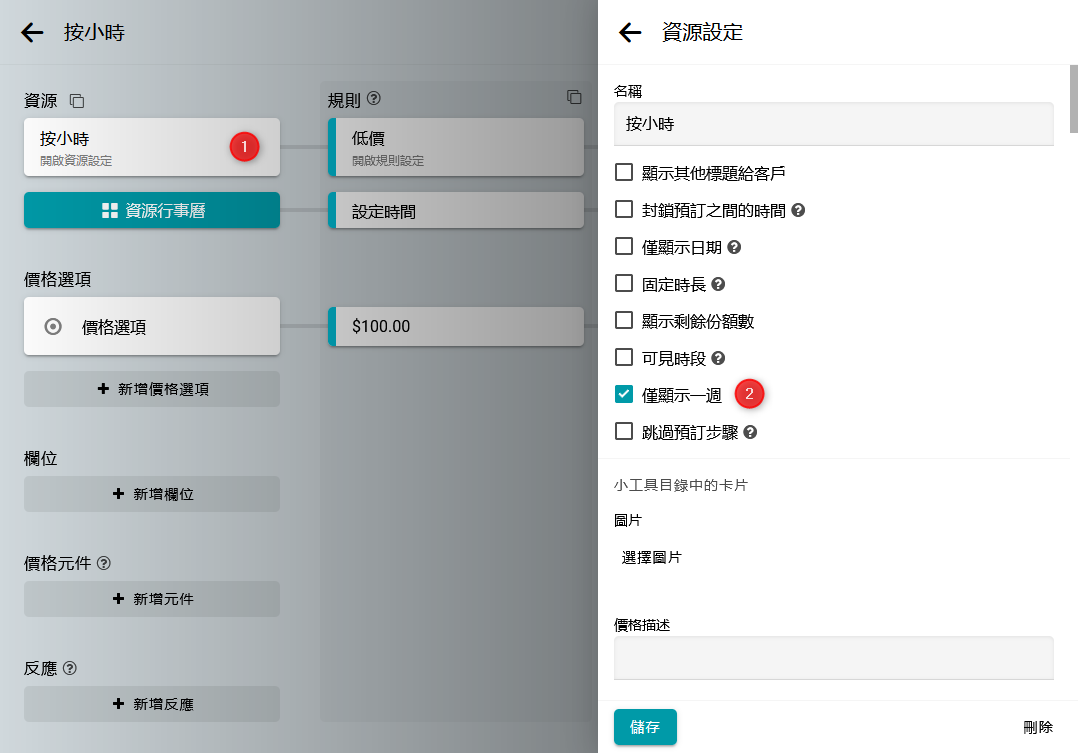Click back arrow in 資源設定 panel
The height and width of the screenshot is (753, 1078).
(630, 32)
